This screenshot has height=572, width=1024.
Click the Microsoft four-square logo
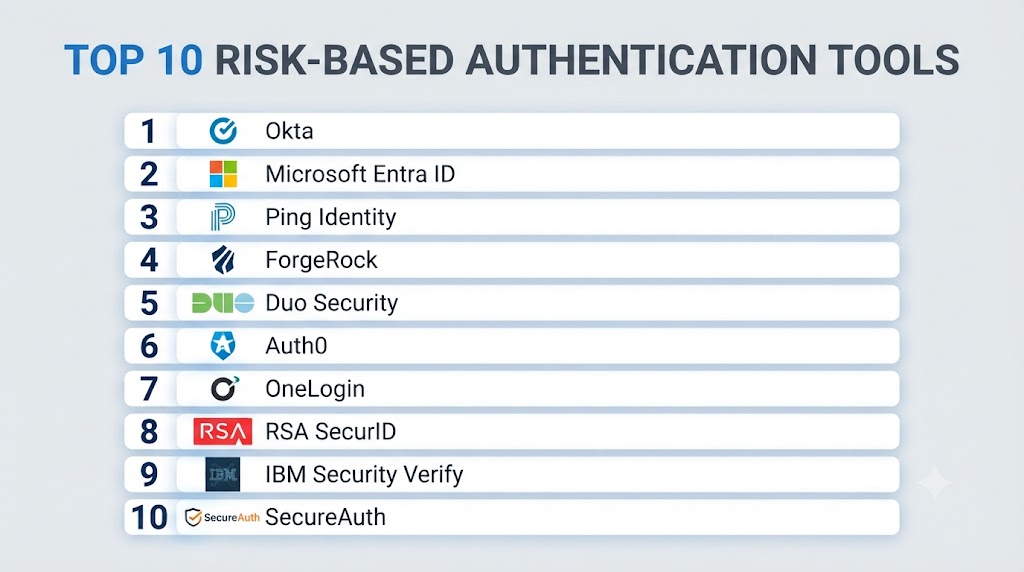pyautogui.click(x=223, y=174)
